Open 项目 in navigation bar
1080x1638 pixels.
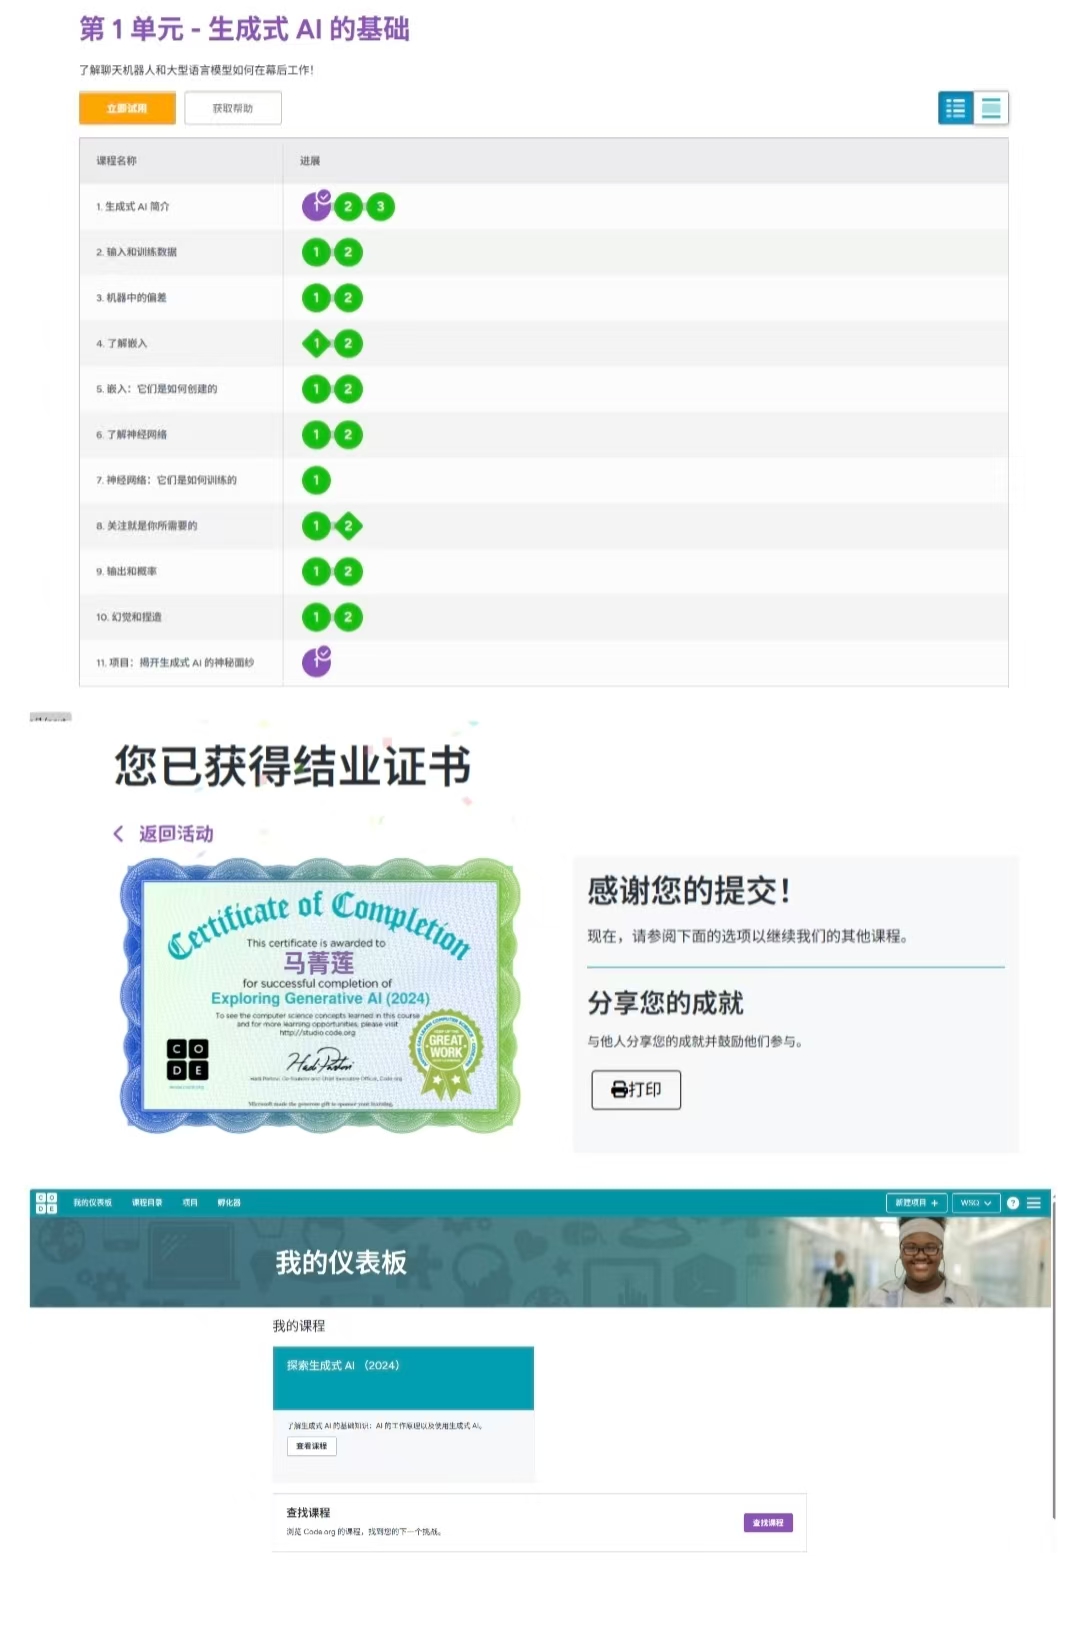coord(190,1203)
